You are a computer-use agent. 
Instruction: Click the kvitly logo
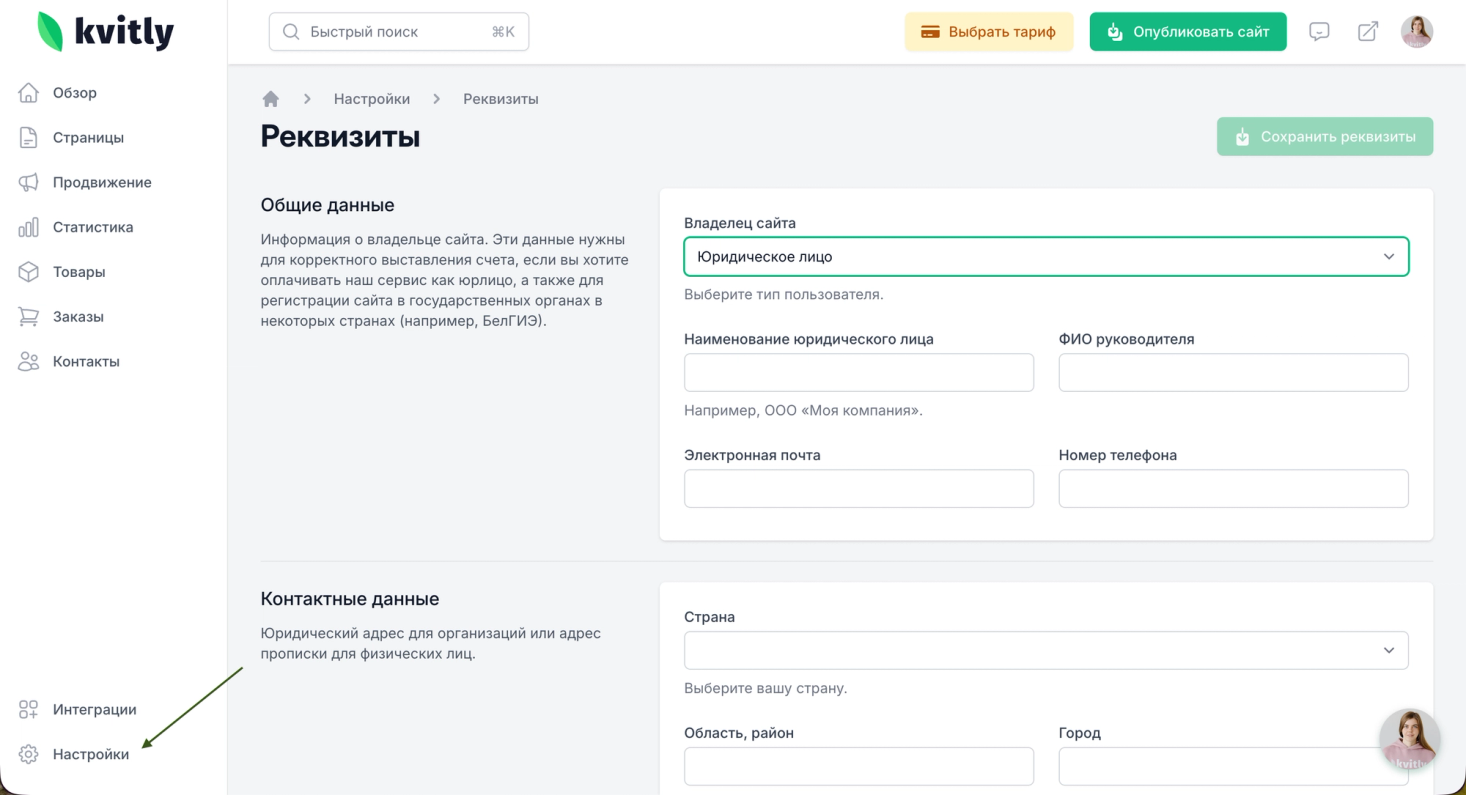(x=106, y=32)
